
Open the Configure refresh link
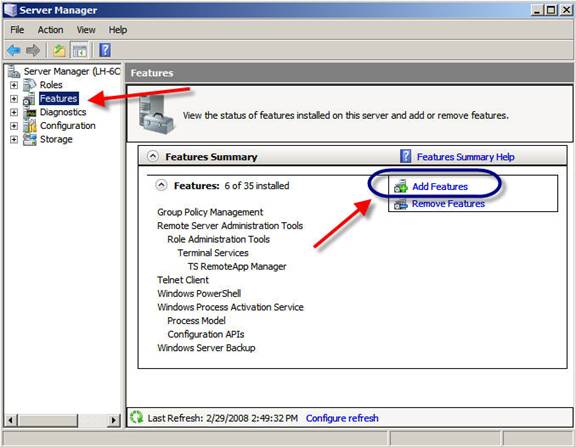coord(342,418)
